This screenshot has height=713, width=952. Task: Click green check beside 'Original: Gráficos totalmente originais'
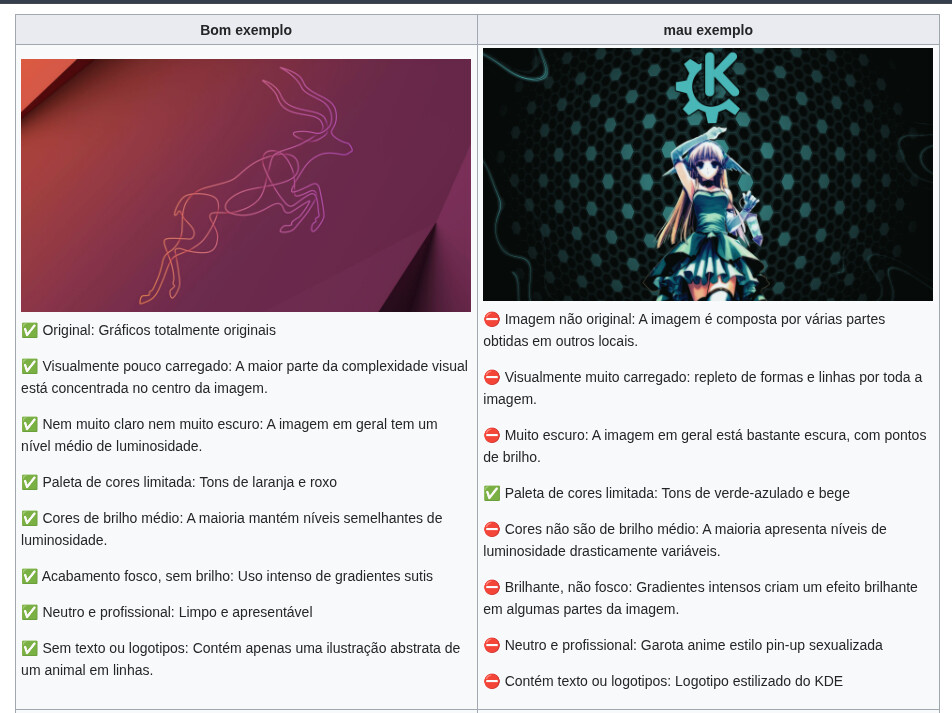(x=29, y=330)
